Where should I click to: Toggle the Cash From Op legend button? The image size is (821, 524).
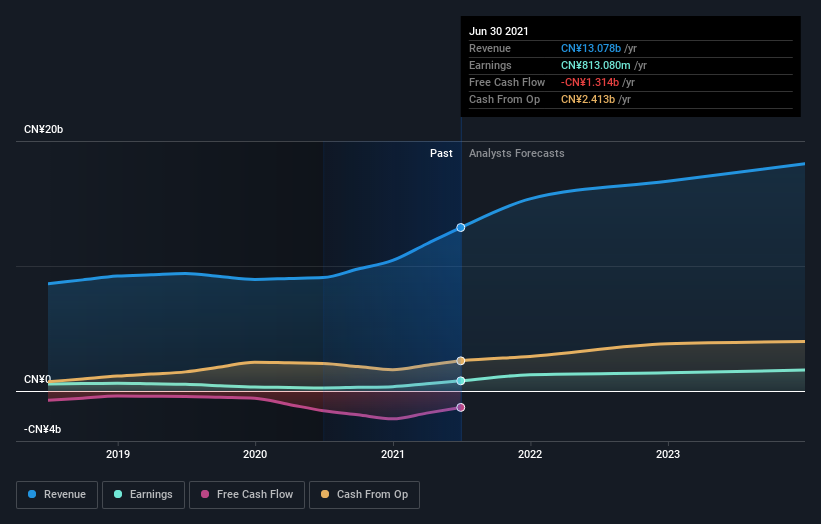tap(364, 495)
